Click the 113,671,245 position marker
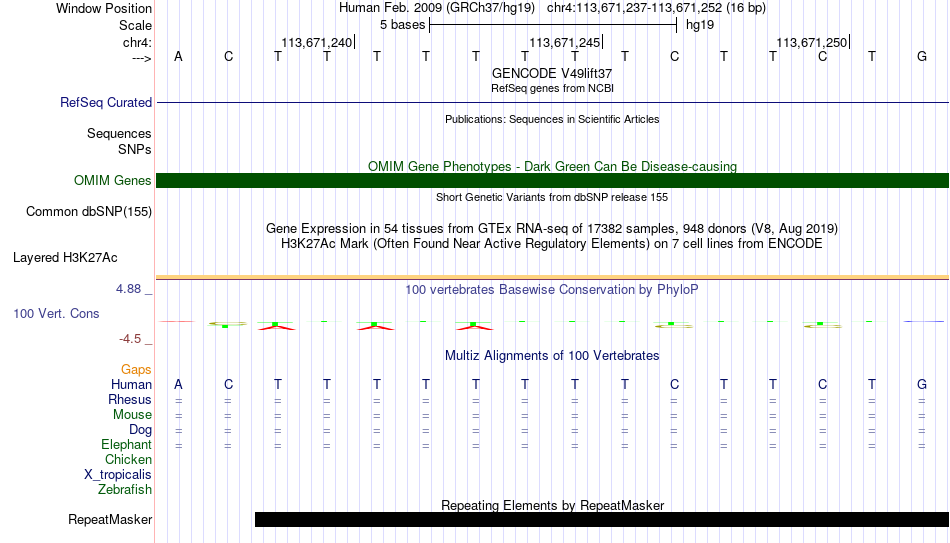Viewport: 950px width, 543px height. click(x=565, y=42)
